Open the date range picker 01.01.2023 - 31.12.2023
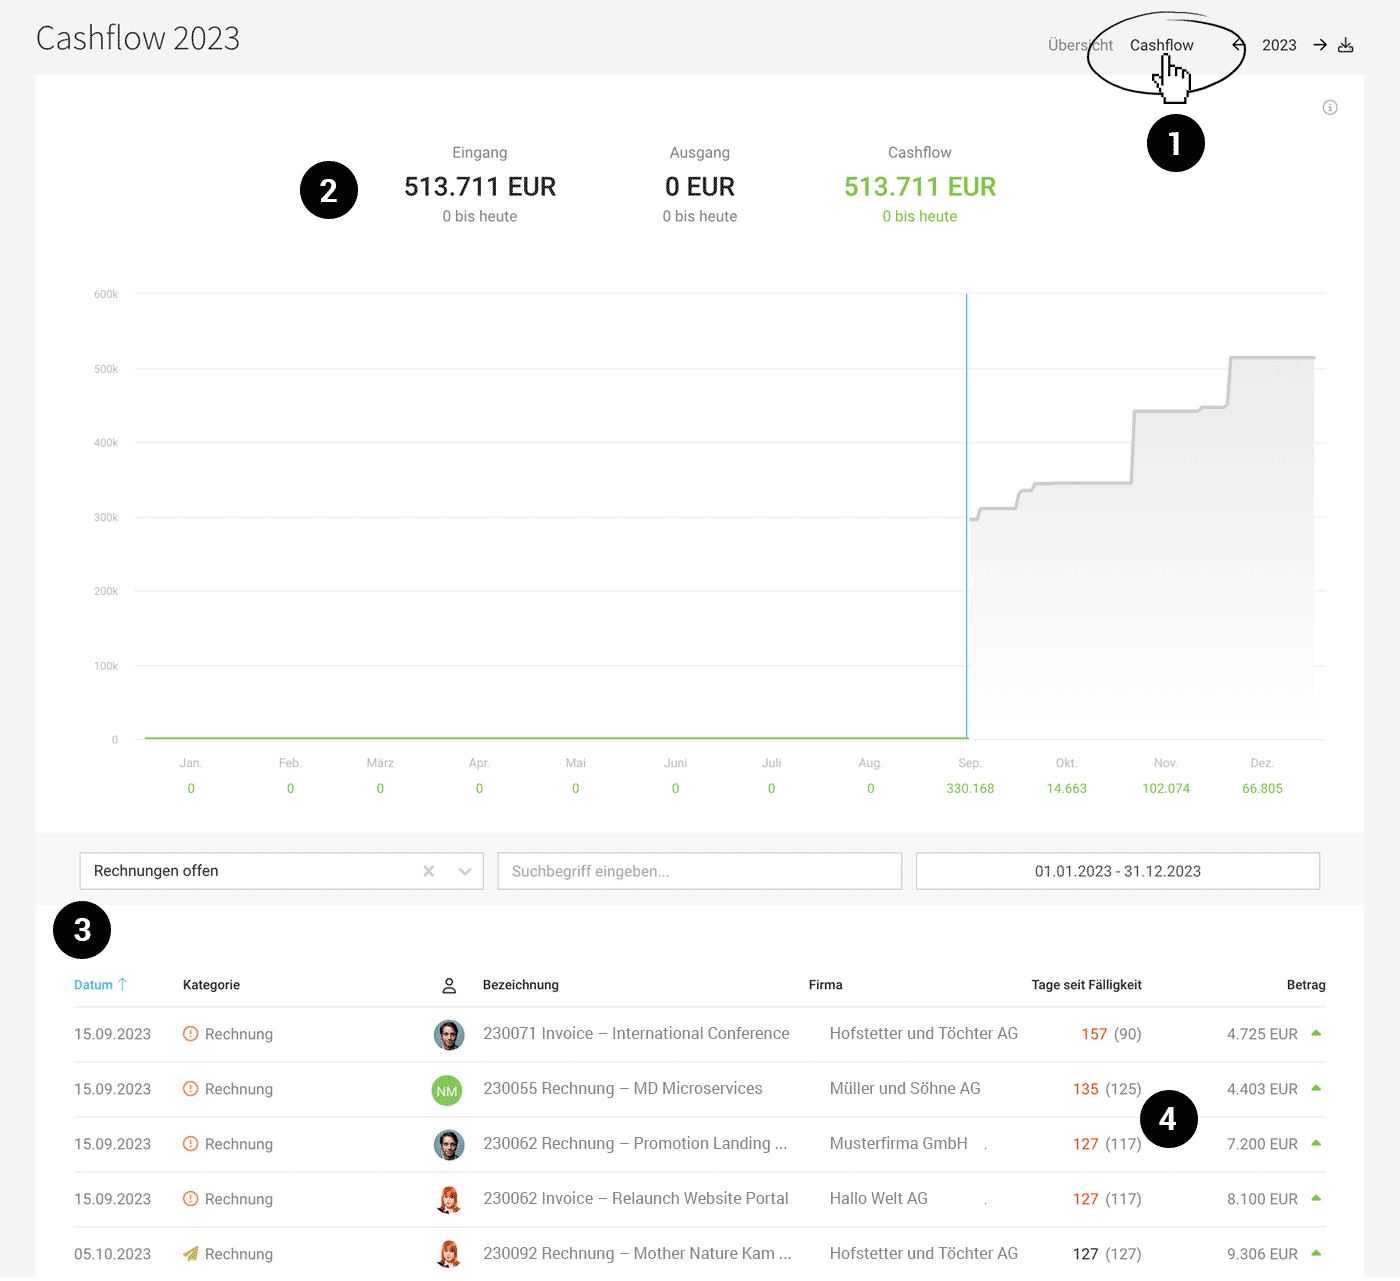 click(x=1117, y=871)
